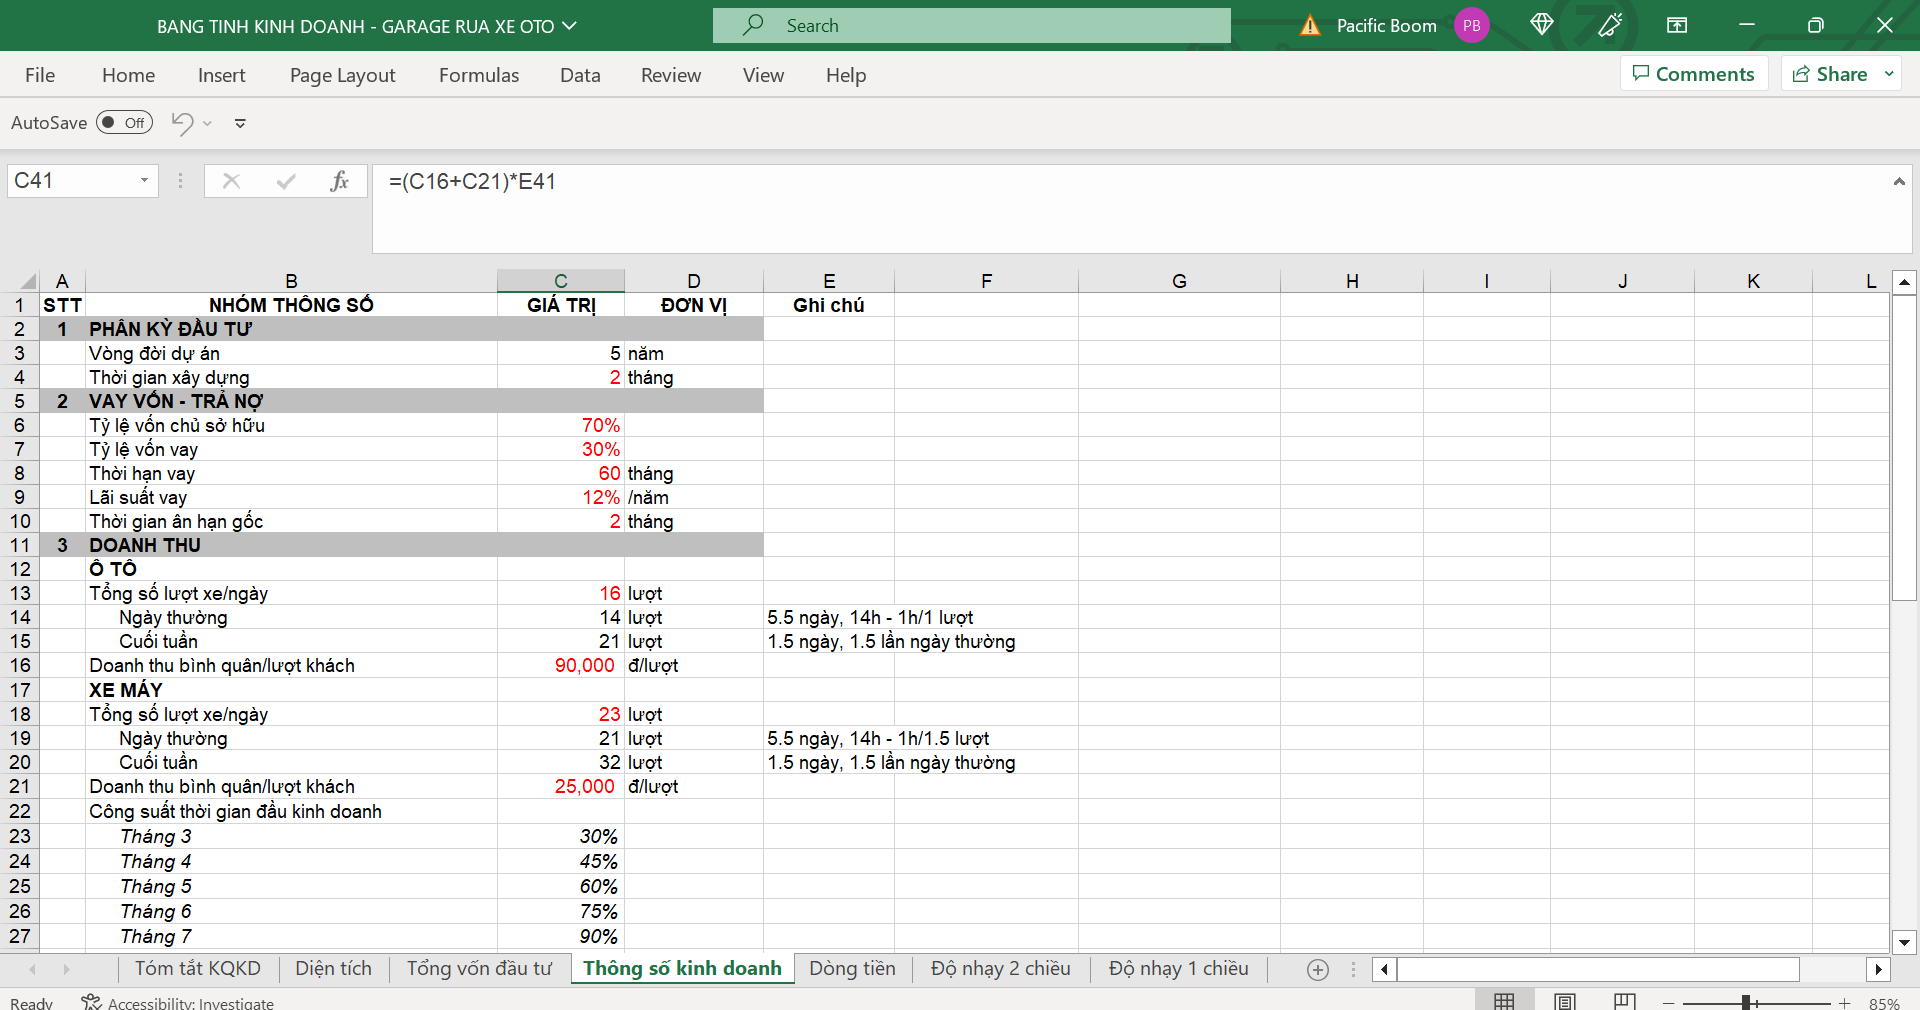Click the pen Coming Soon icon
Screen dimensions: 1920x1010
tap(1610, 25)
